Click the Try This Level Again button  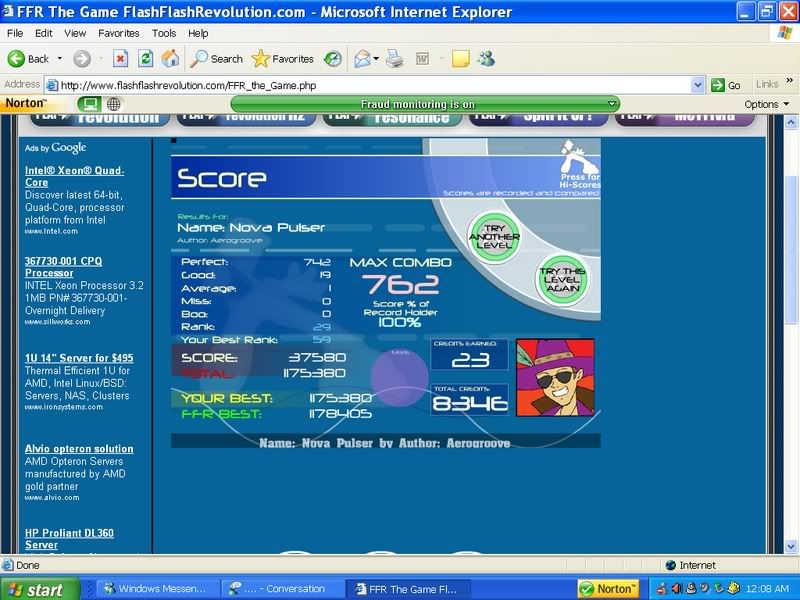click(560, 278)
